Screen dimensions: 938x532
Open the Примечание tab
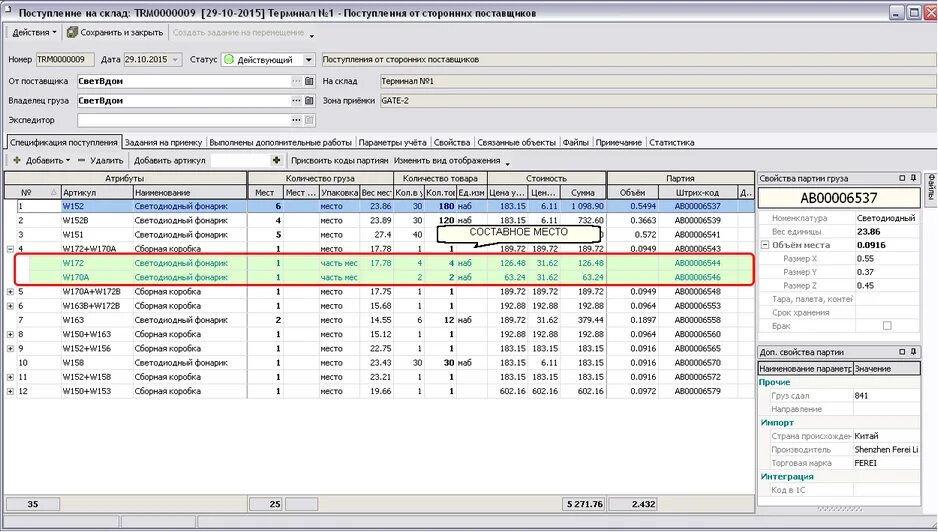pos(619,142)
